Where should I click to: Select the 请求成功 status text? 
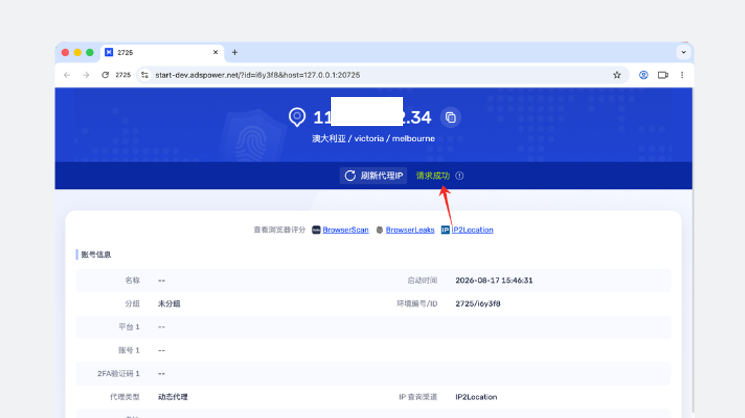433,176
